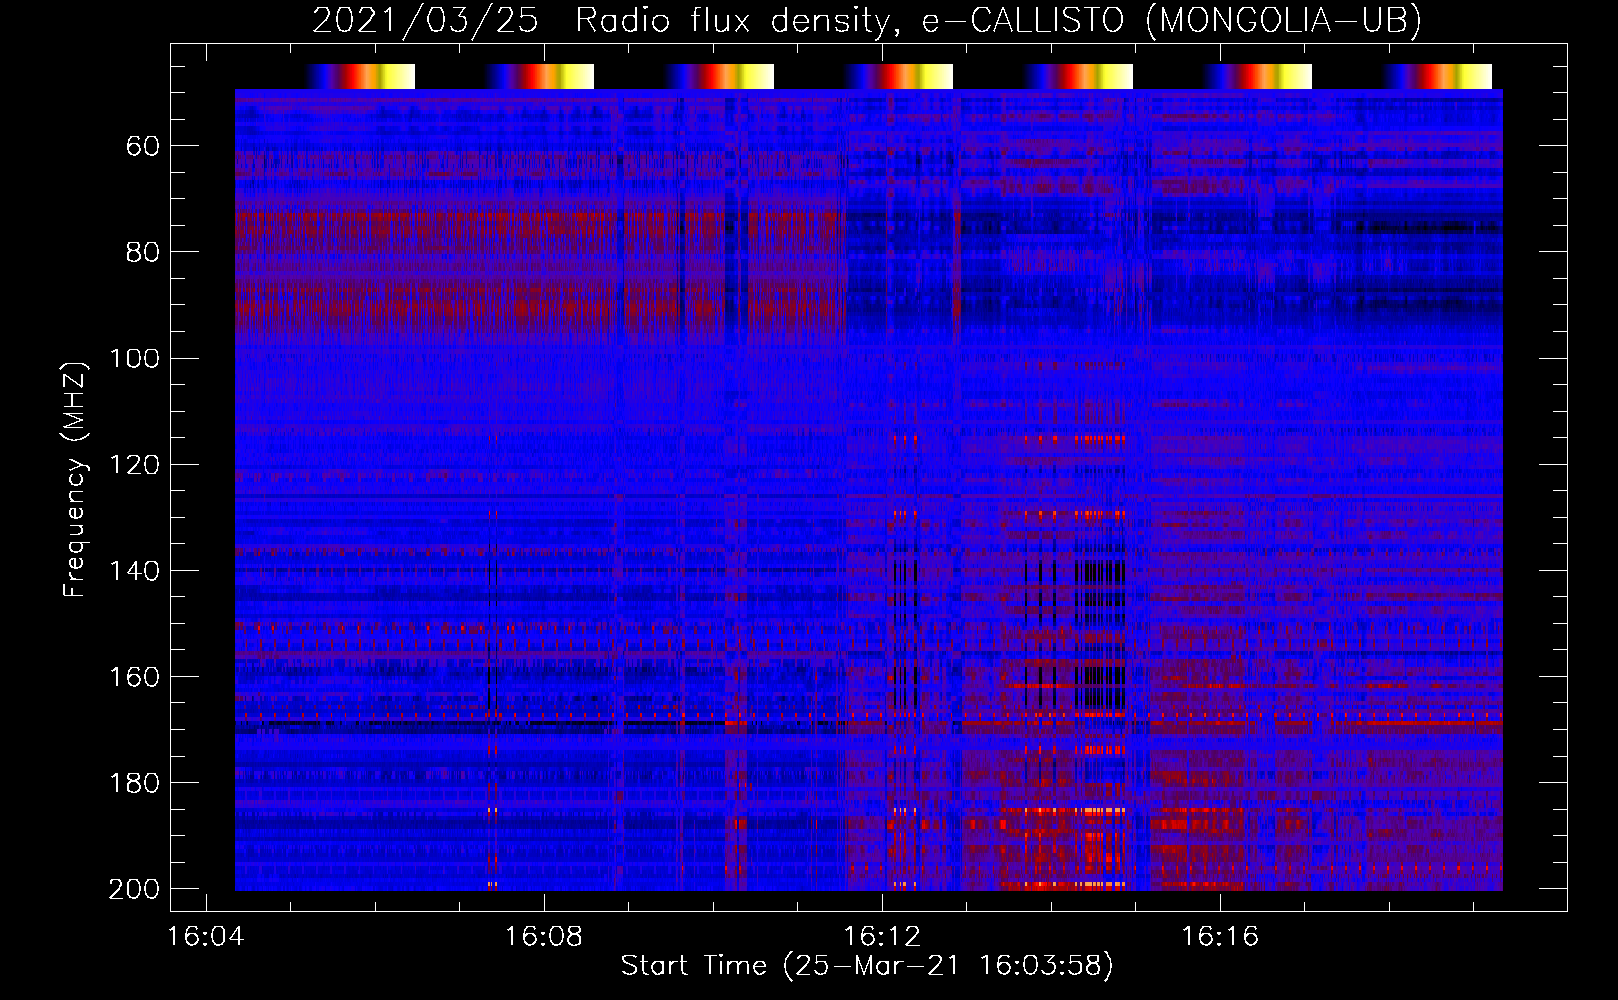Click the plot title mentioning MONGOLIA-UB

point(866,21)
